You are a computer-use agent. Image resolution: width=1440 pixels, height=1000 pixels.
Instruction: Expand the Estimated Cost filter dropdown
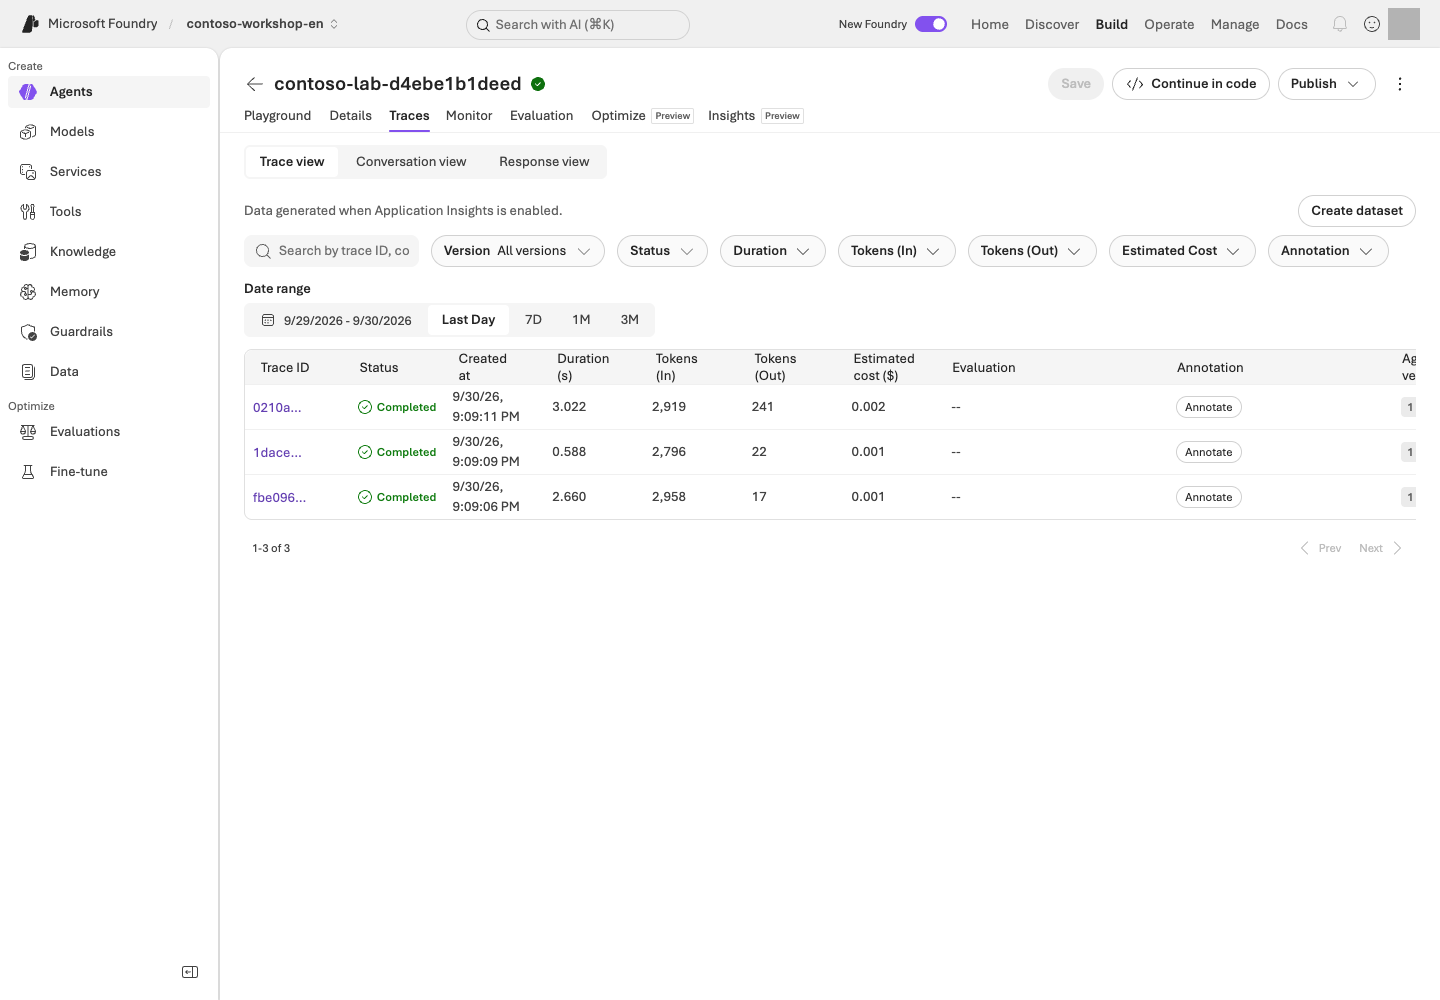click(x=1182, y=251)
